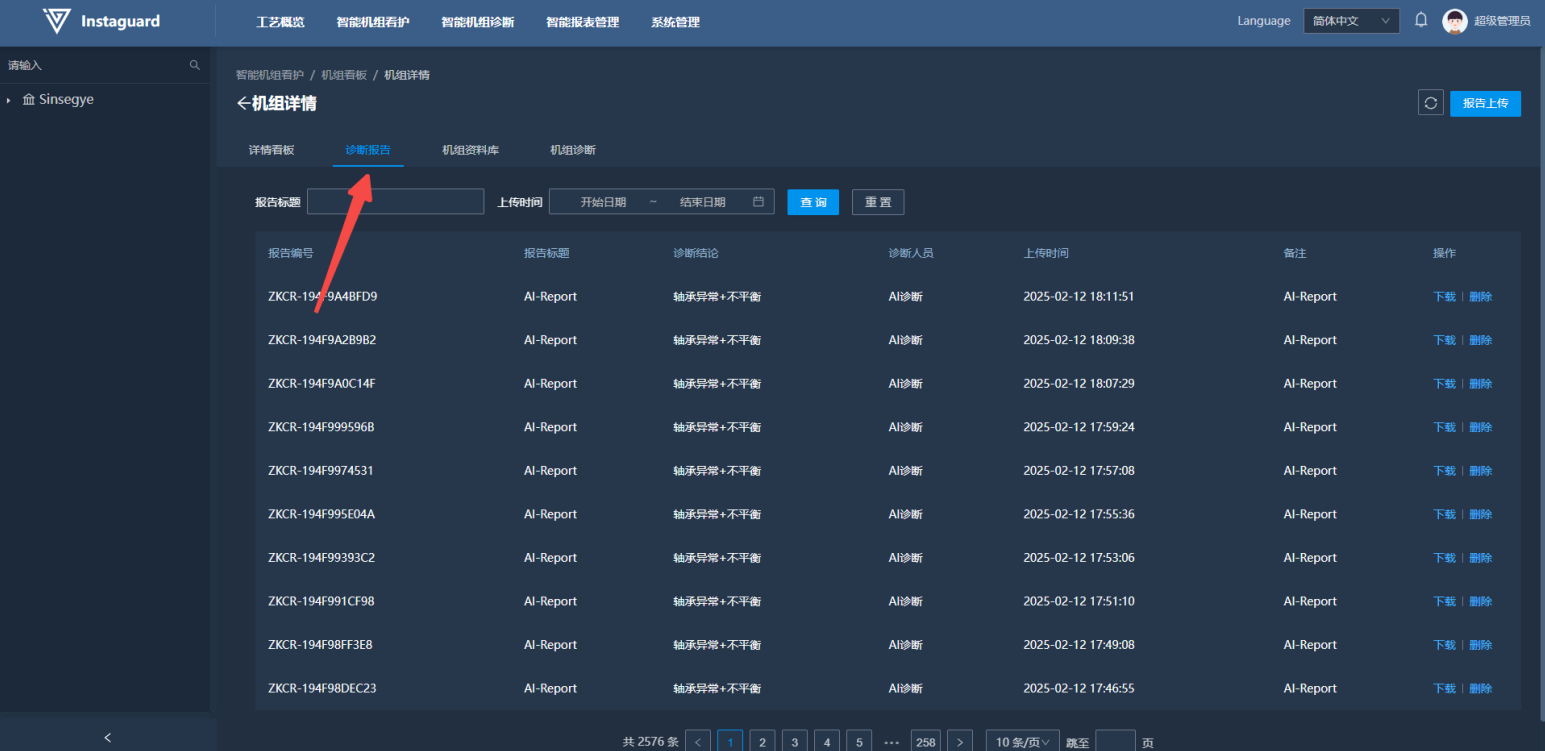Screen dimensions: 1545x751
Task: Click the 报告标题 input field
Action: point(395,202)
